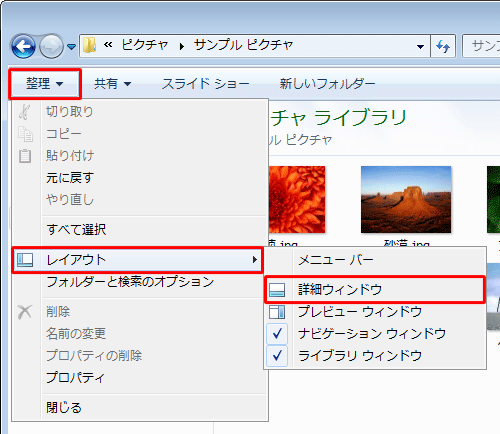Open the recent pages dropdown arrow
The width and height of the screenshot is (500, 434).
pos(71,47)
